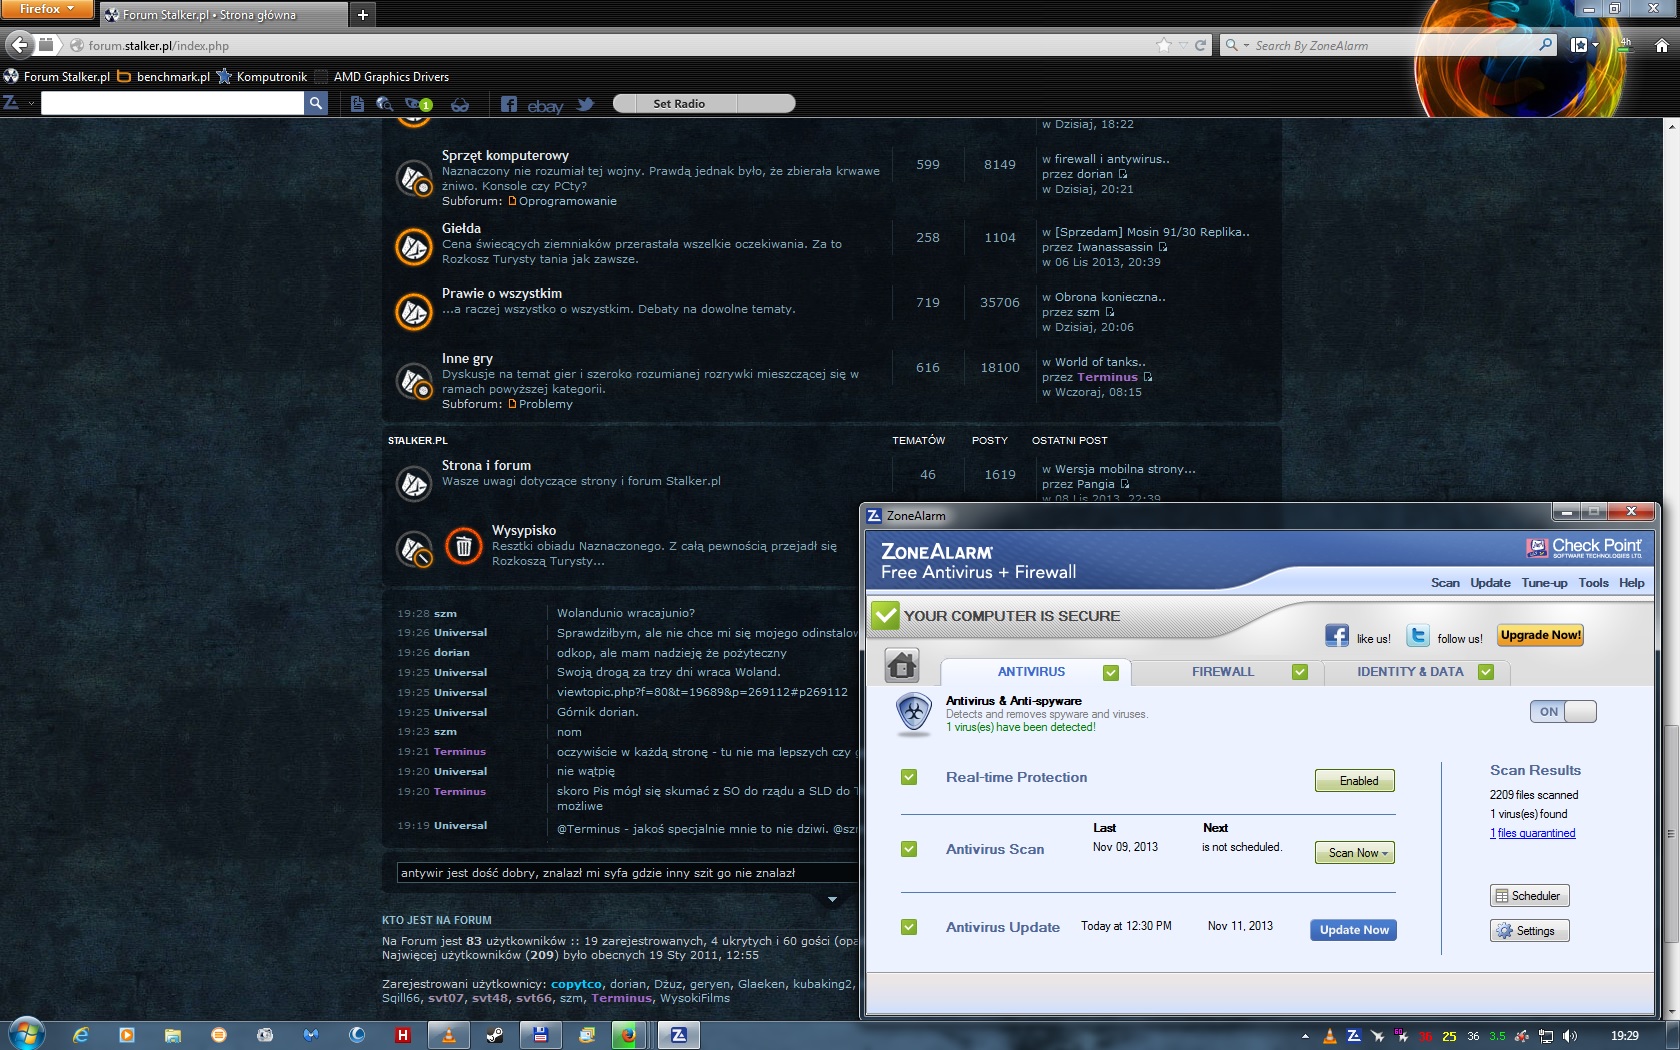
Task: Open the ZoneAlarm Help menu
Action: click(x=1631, y=583)
